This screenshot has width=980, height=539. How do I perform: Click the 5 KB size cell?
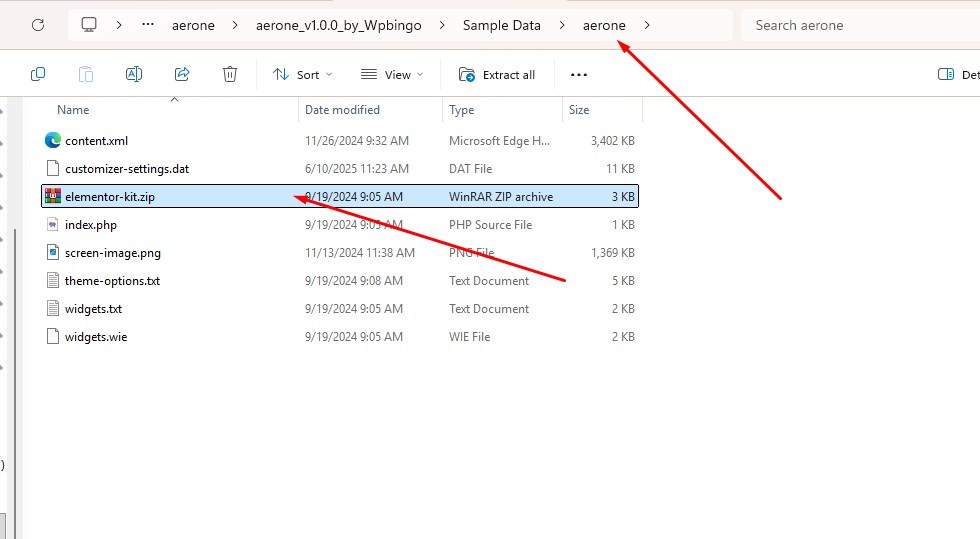pyautogui.click(x=623, y=281)
